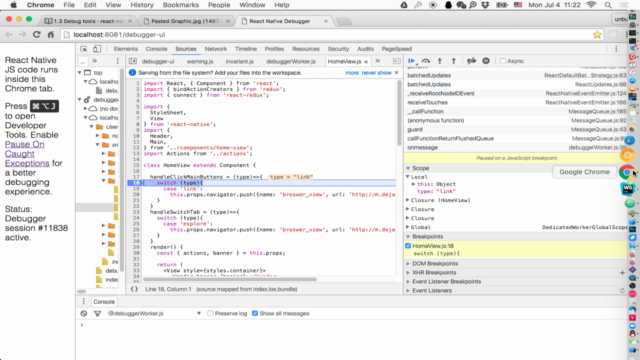Clear console log icon
Viewport: 640px width, 360px height.
[84, 313]
